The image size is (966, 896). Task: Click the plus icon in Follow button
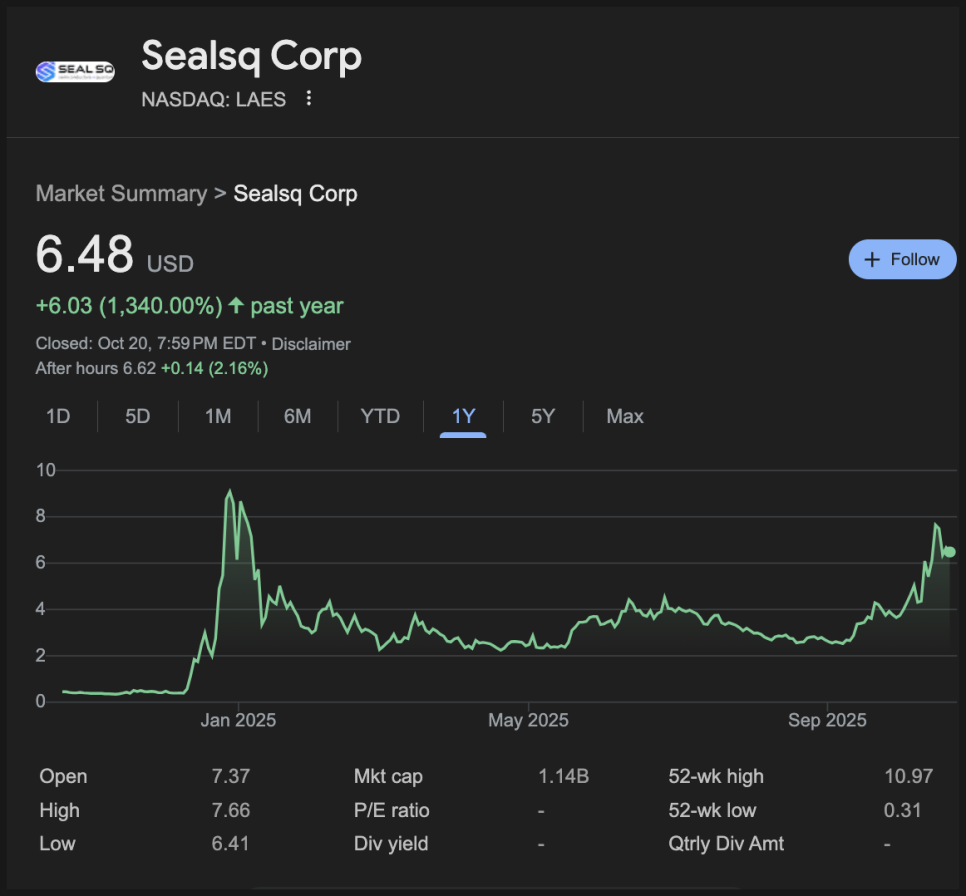[872, 259]
